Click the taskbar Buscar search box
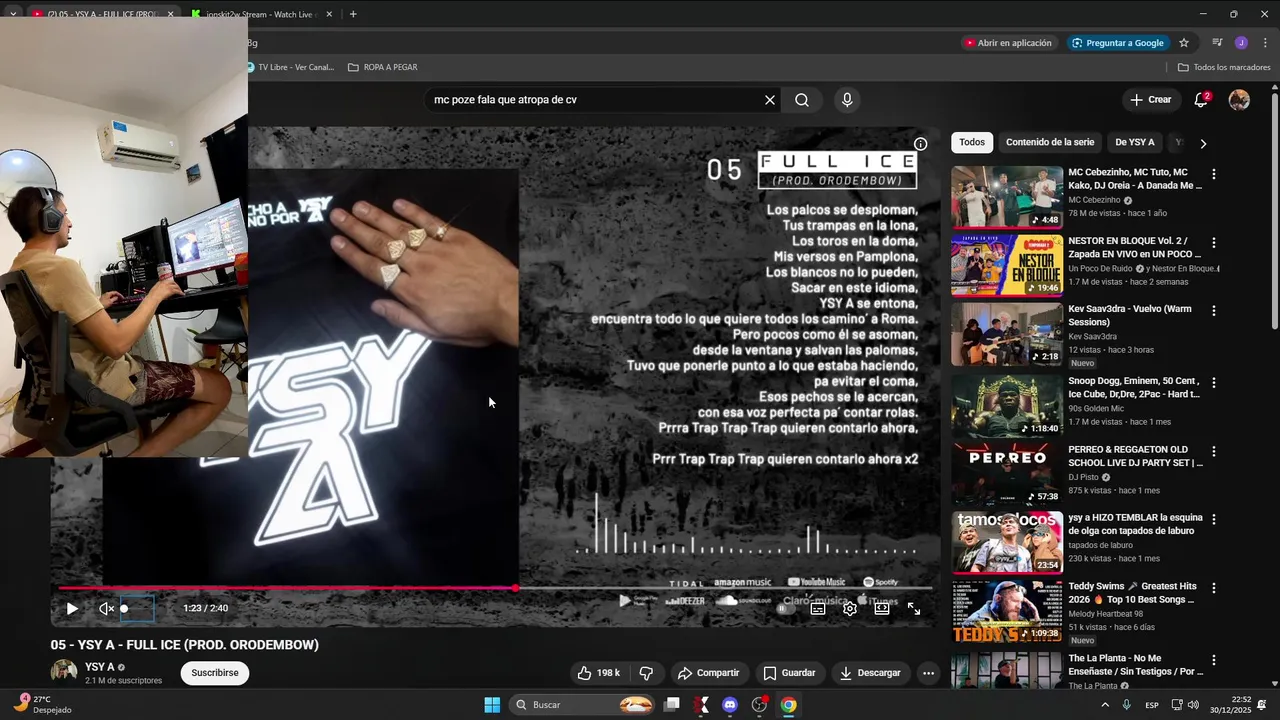Screen dimensions: 1280x720 584,705
